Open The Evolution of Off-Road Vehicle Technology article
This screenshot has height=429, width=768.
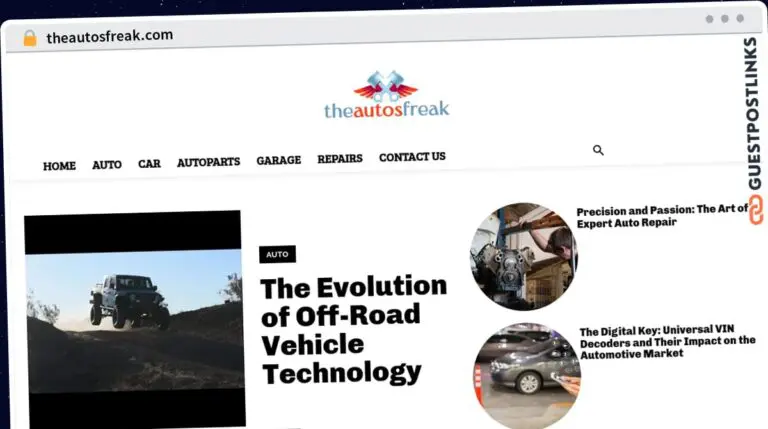coord(354,330)
